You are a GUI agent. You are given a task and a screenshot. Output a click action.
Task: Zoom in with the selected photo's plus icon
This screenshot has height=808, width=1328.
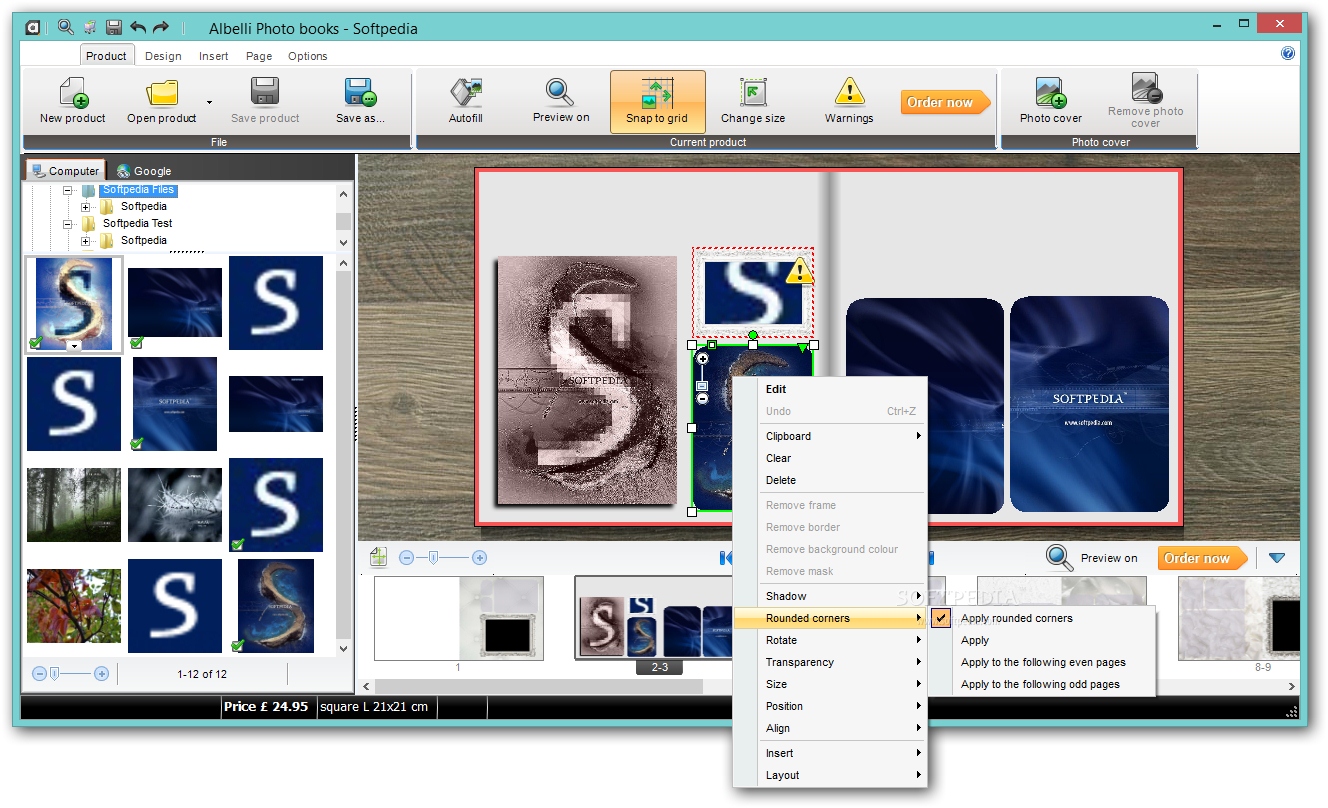(703, 359)
